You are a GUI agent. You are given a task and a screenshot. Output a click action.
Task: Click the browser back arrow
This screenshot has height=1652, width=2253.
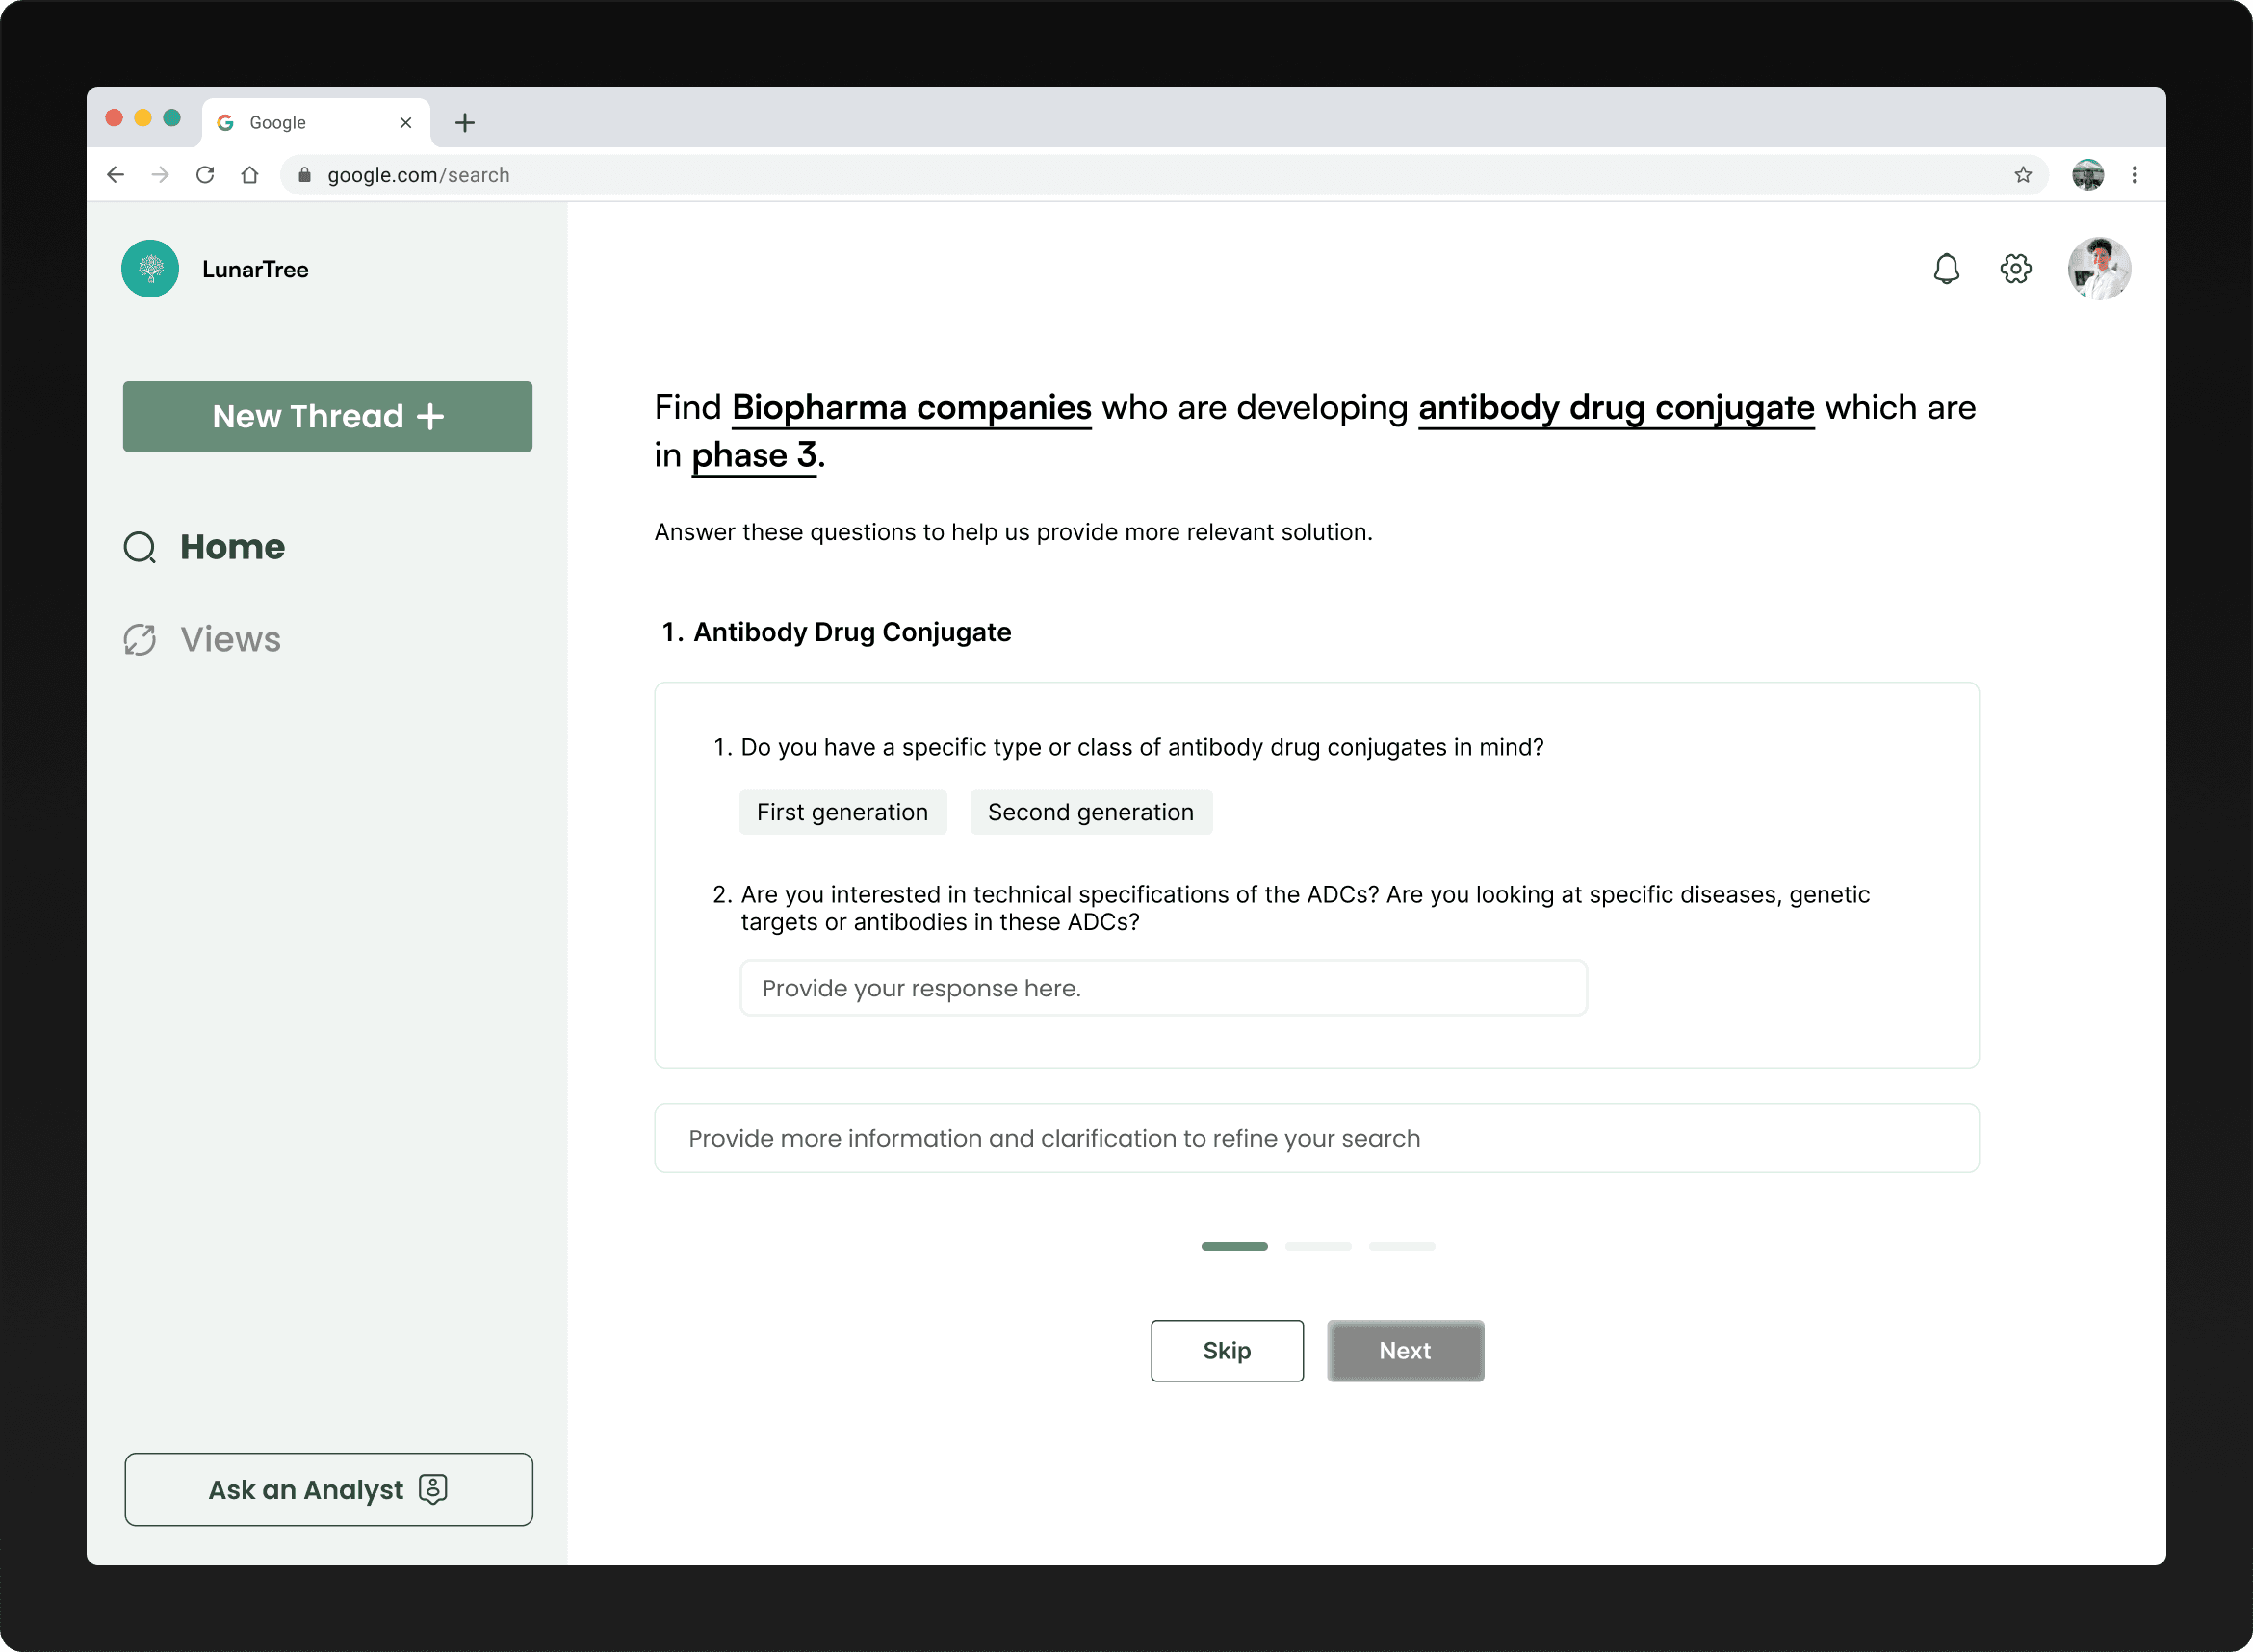point(116,175)
